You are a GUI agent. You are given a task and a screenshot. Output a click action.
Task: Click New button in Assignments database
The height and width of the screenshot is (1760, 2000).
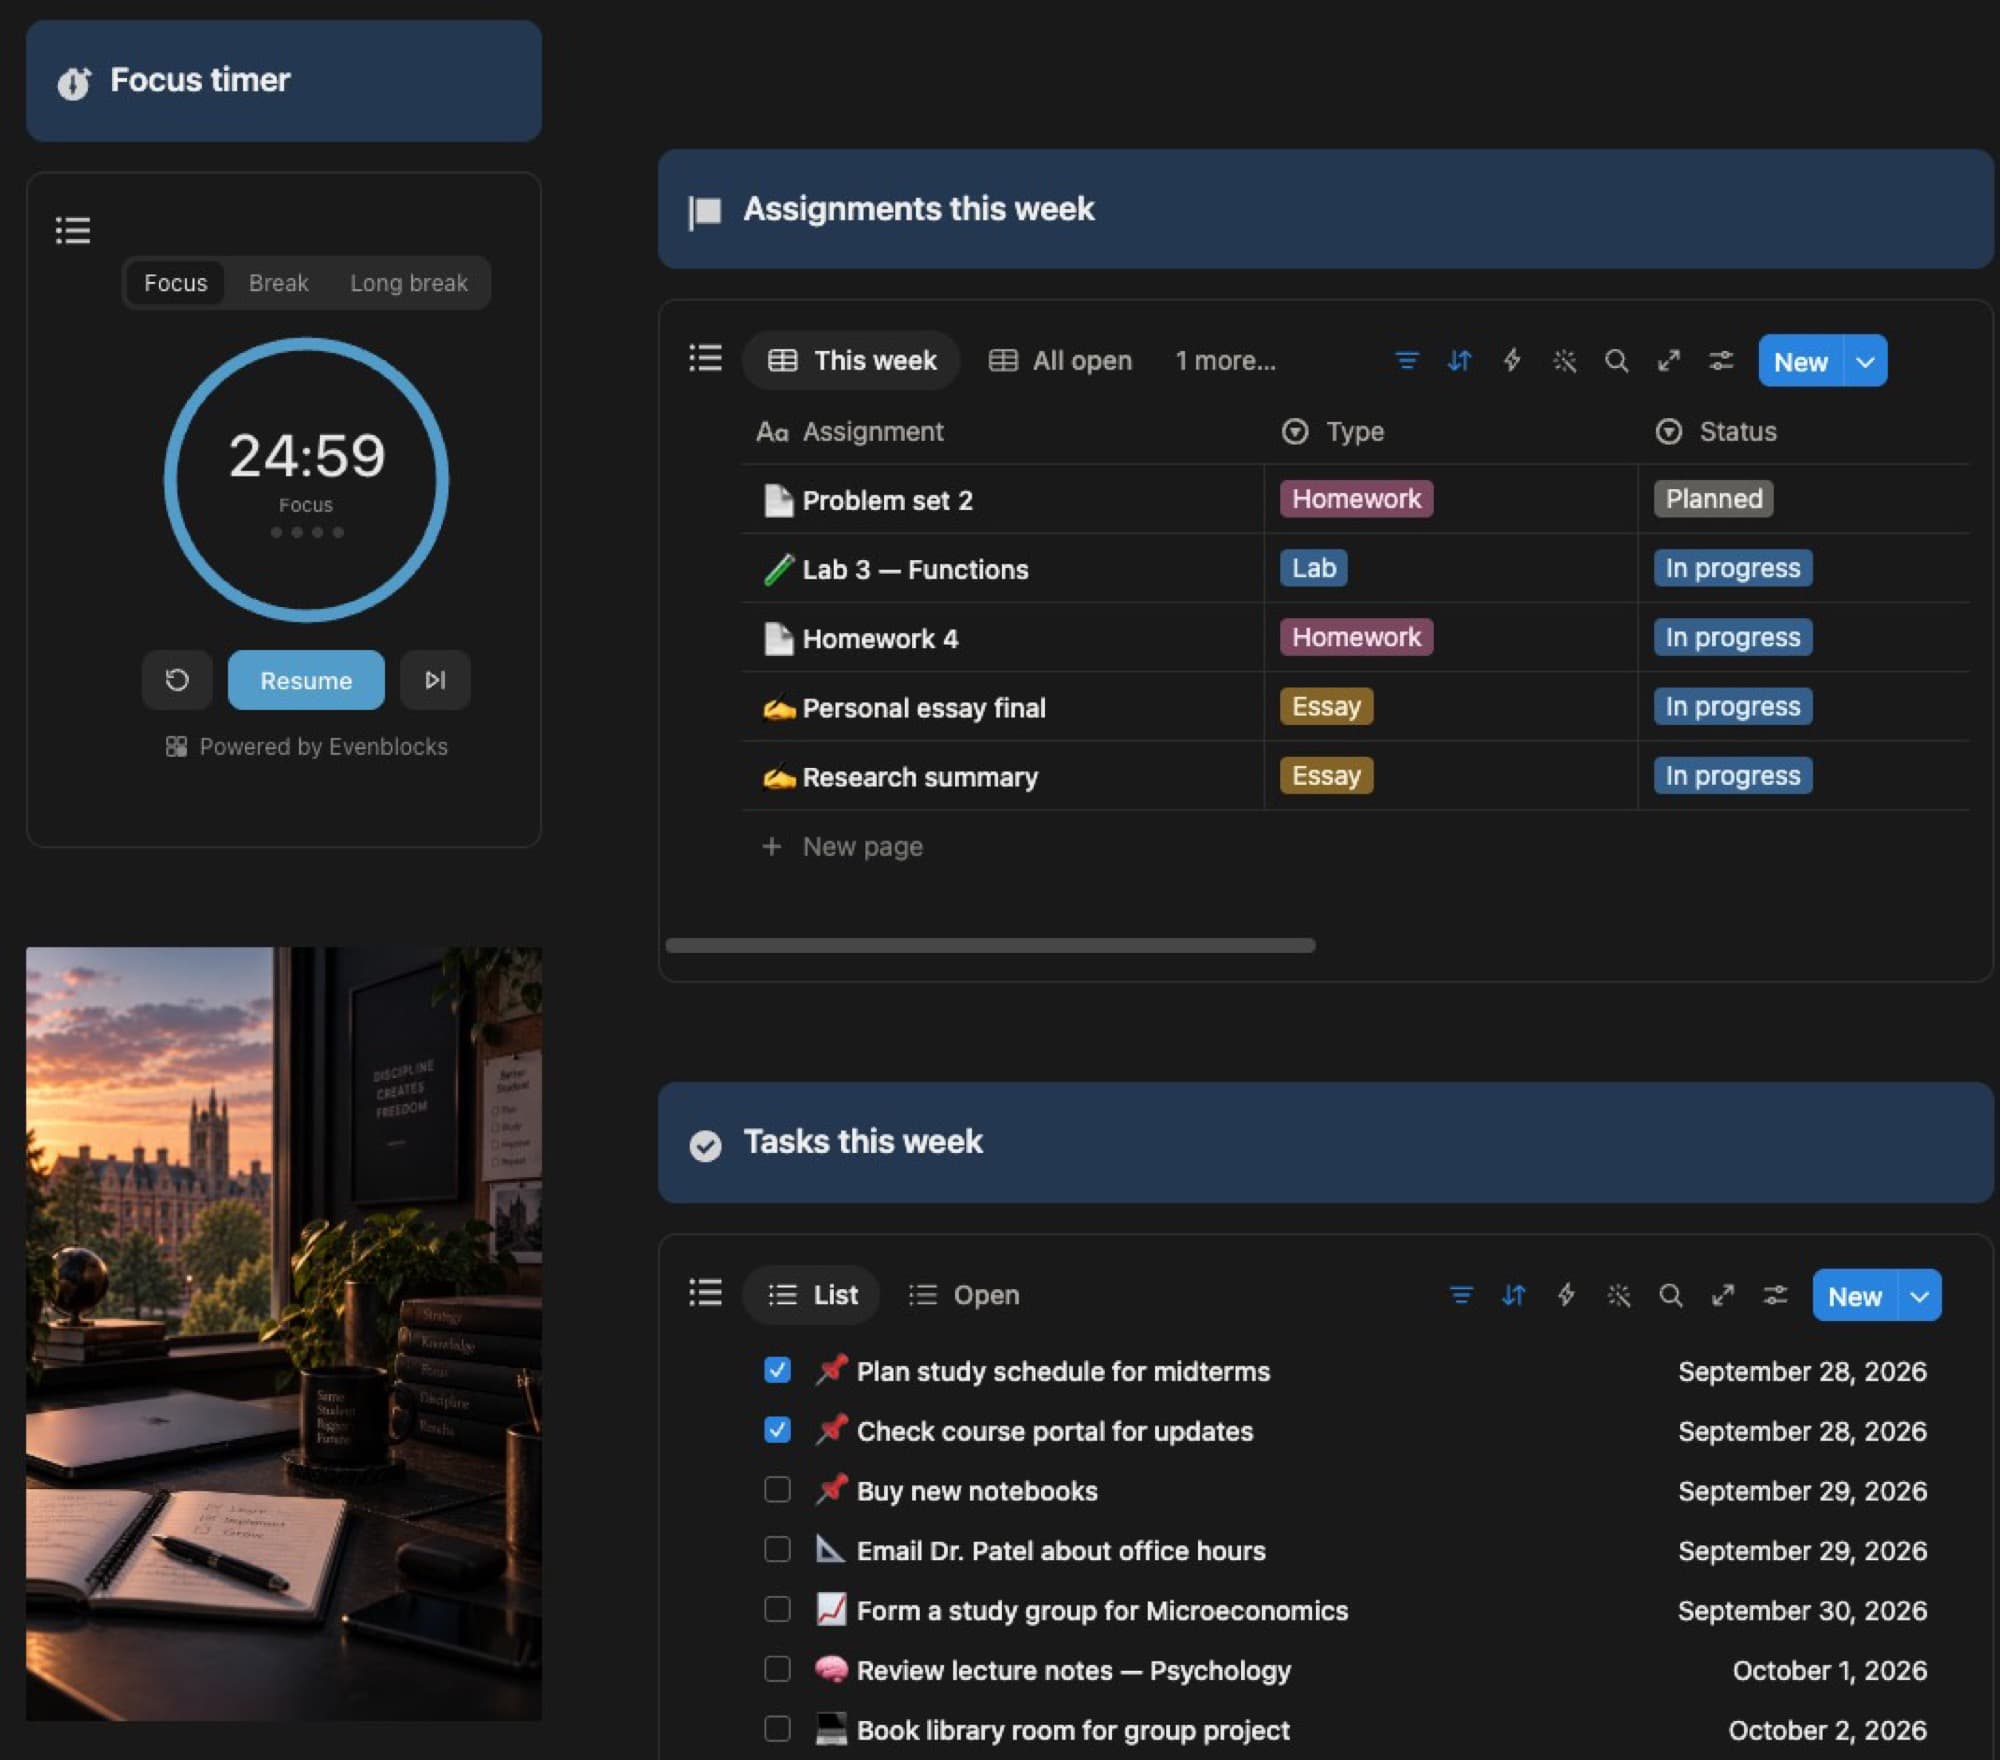(1801, 361)
